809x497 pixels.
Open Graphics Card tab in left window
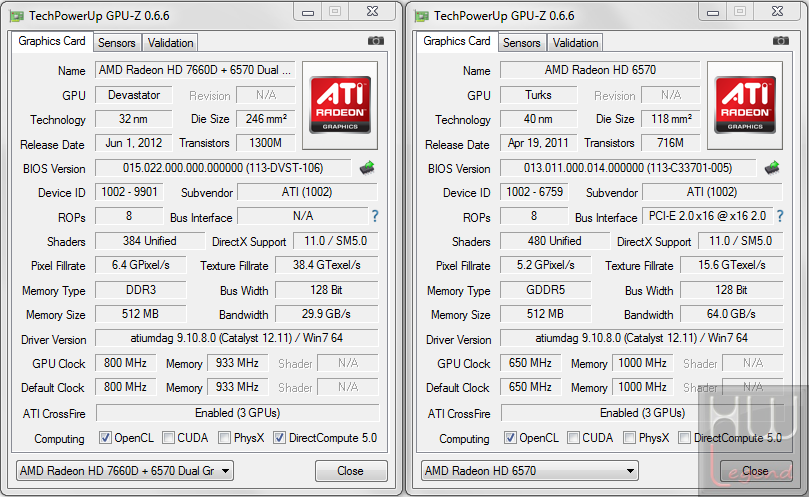[52, 41]
